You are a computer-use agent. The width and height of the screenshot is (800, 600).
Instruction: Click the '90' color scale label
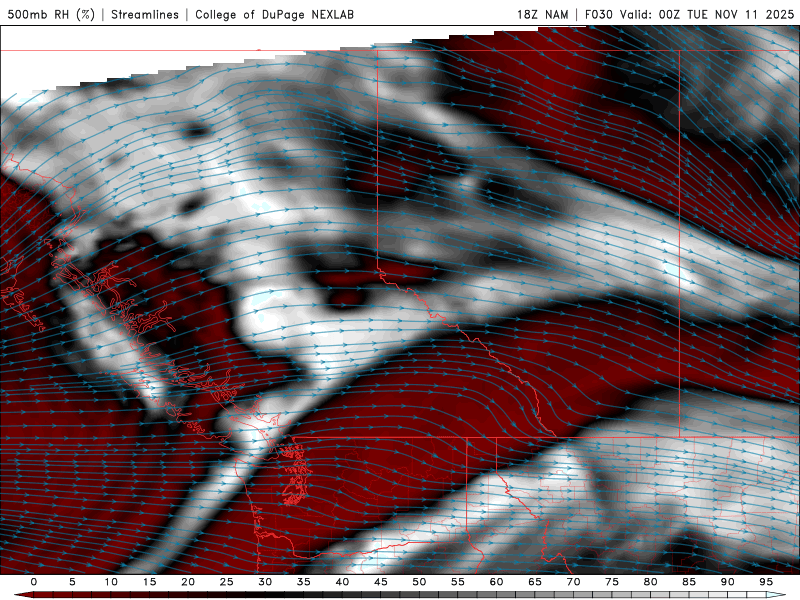[727, 582]
